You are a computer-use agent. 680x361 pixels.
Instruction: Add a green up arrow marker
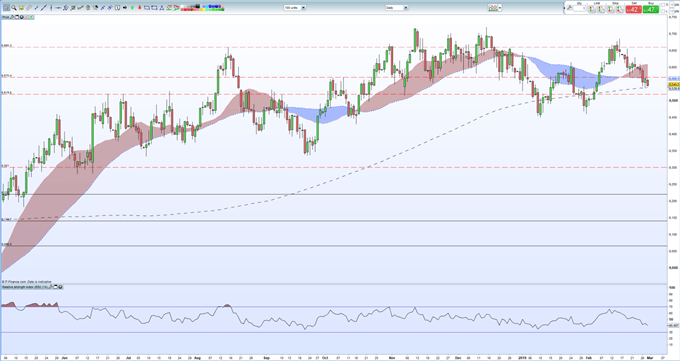click(x=132, y=8)
